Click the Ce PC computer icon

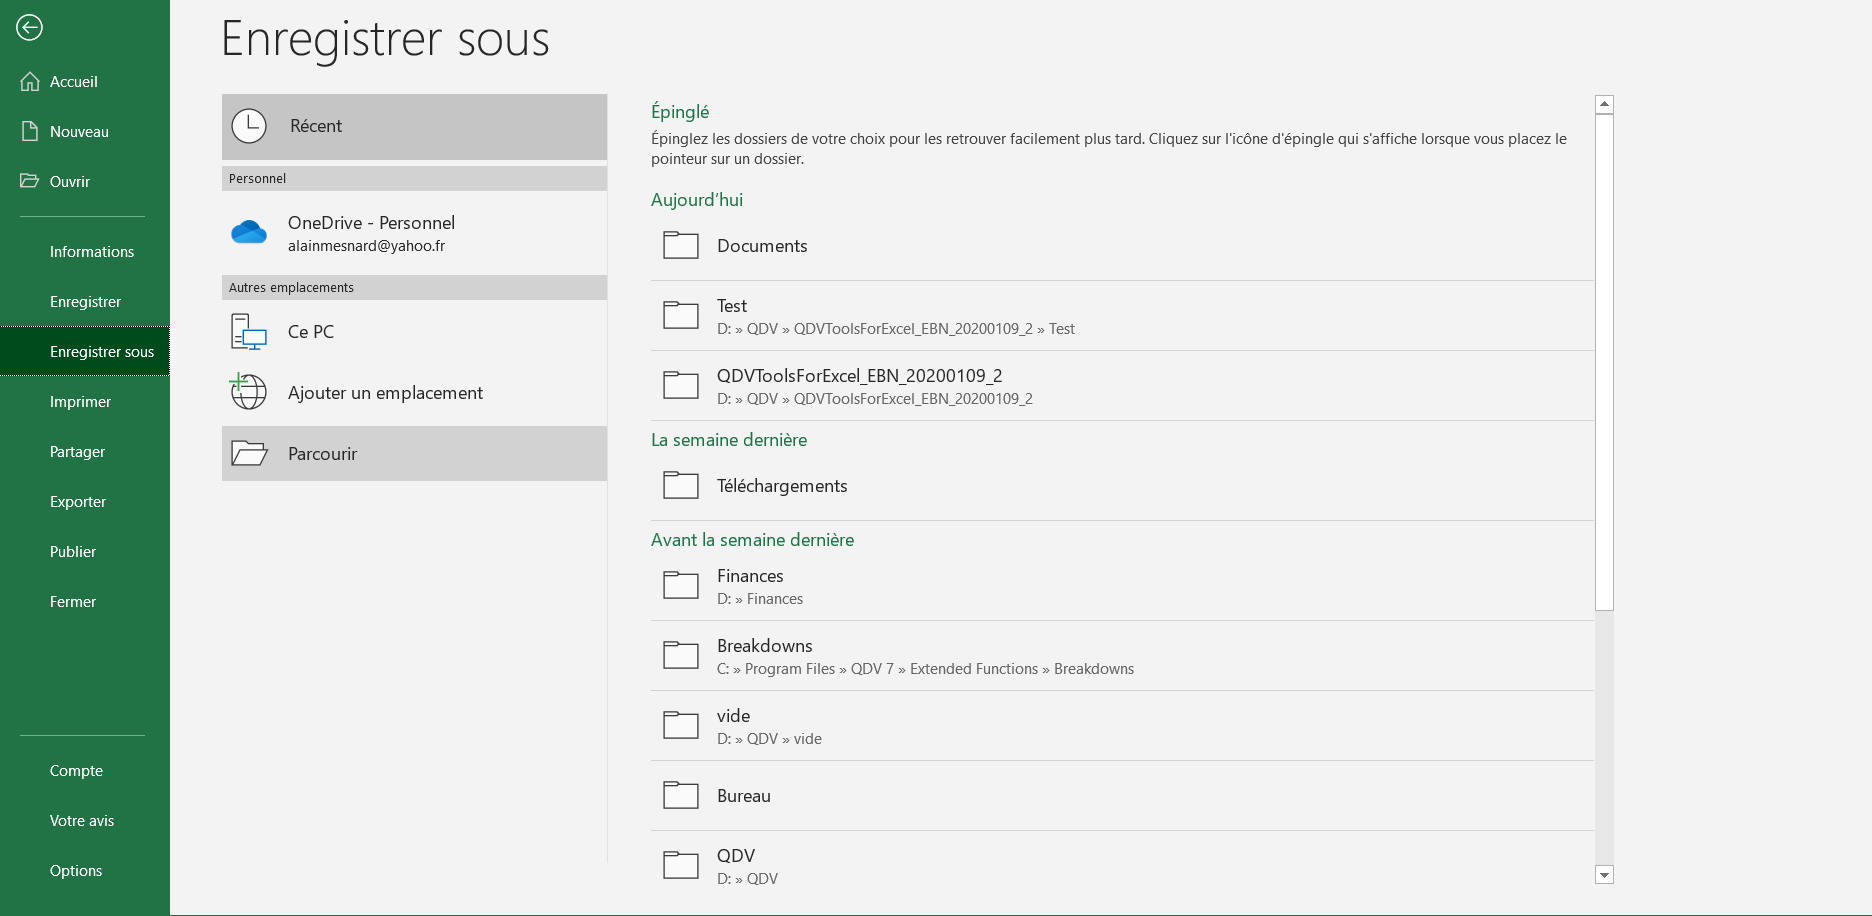(x=249, y=332)
